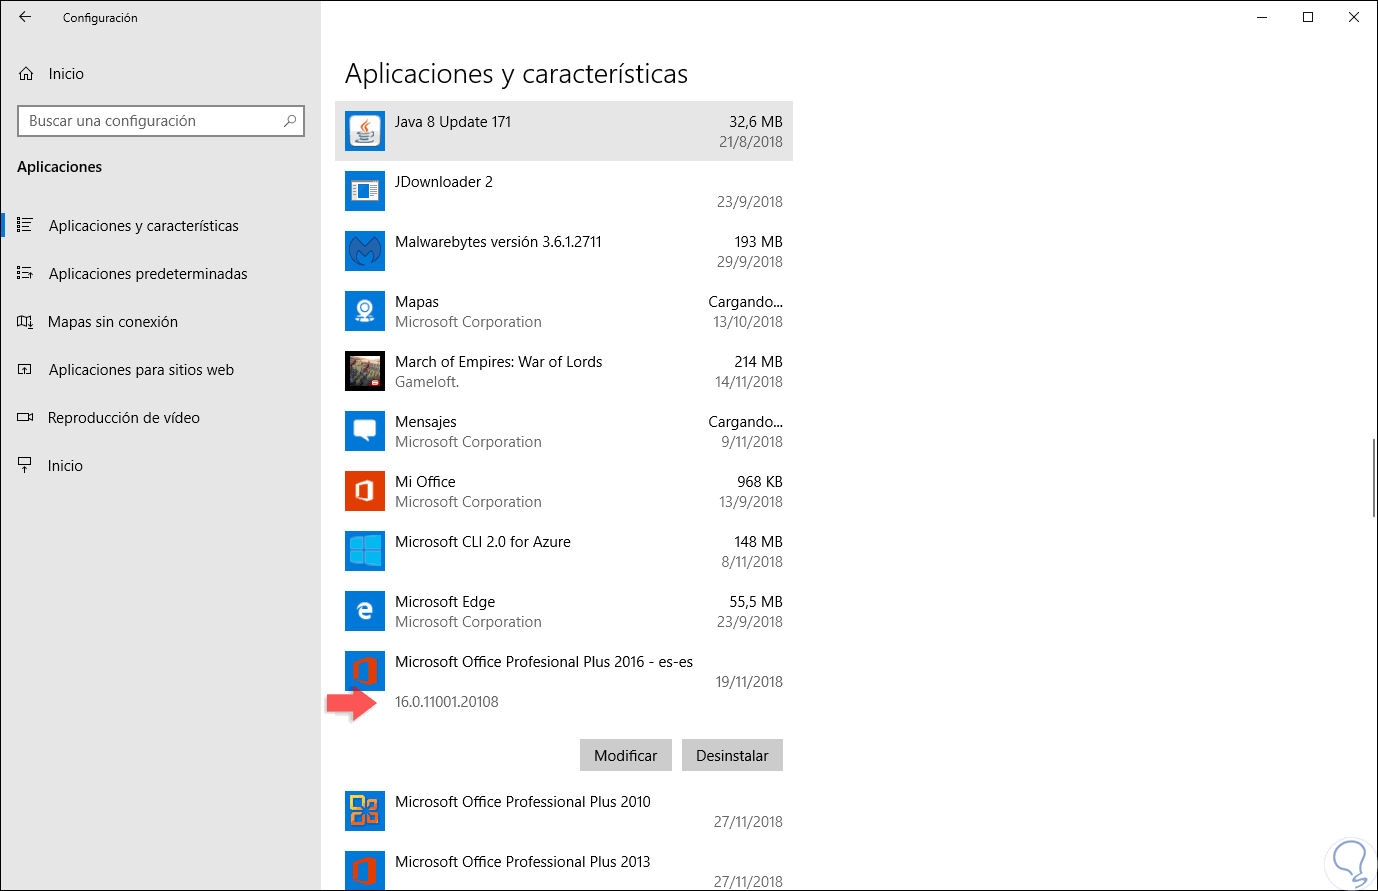Select the Mensajes app icon
The height and width of the screenshot is (891, 1378).
365,431
